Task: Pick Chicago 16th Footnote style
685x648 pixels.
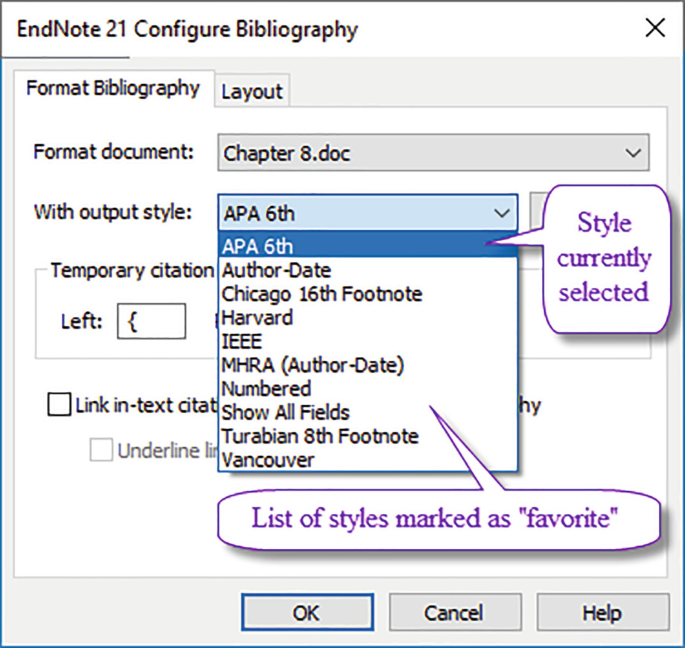Action: tap(322, 294)
